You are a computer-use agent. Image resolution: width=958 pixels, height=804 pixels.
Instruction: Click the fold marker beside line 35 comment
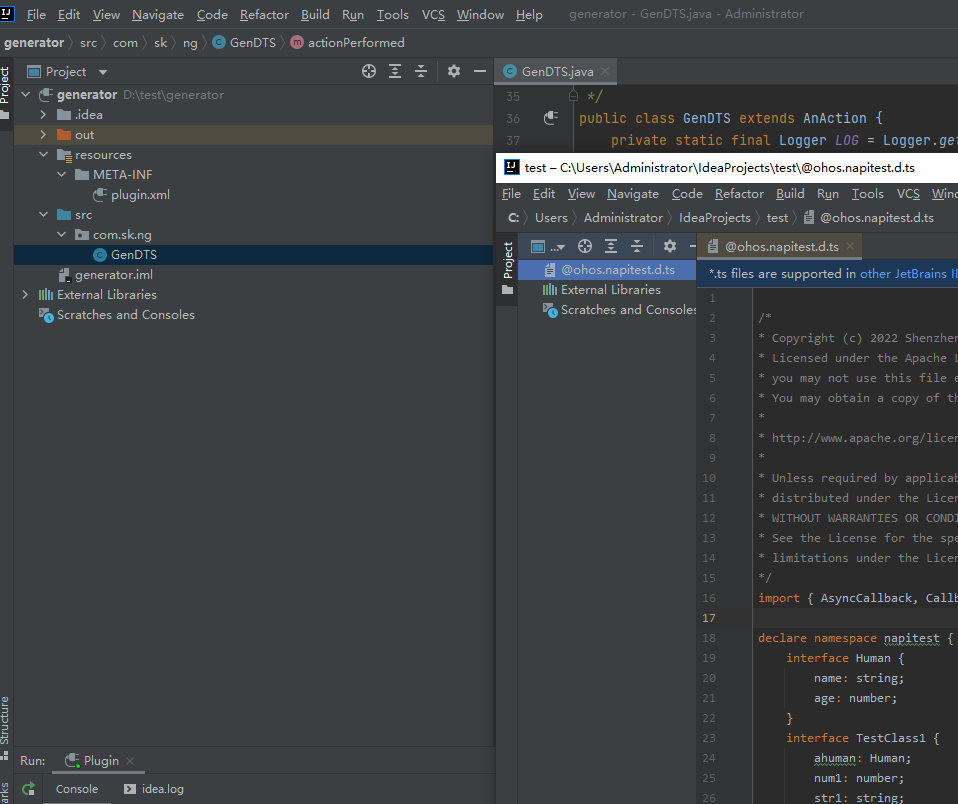point(573,96)
